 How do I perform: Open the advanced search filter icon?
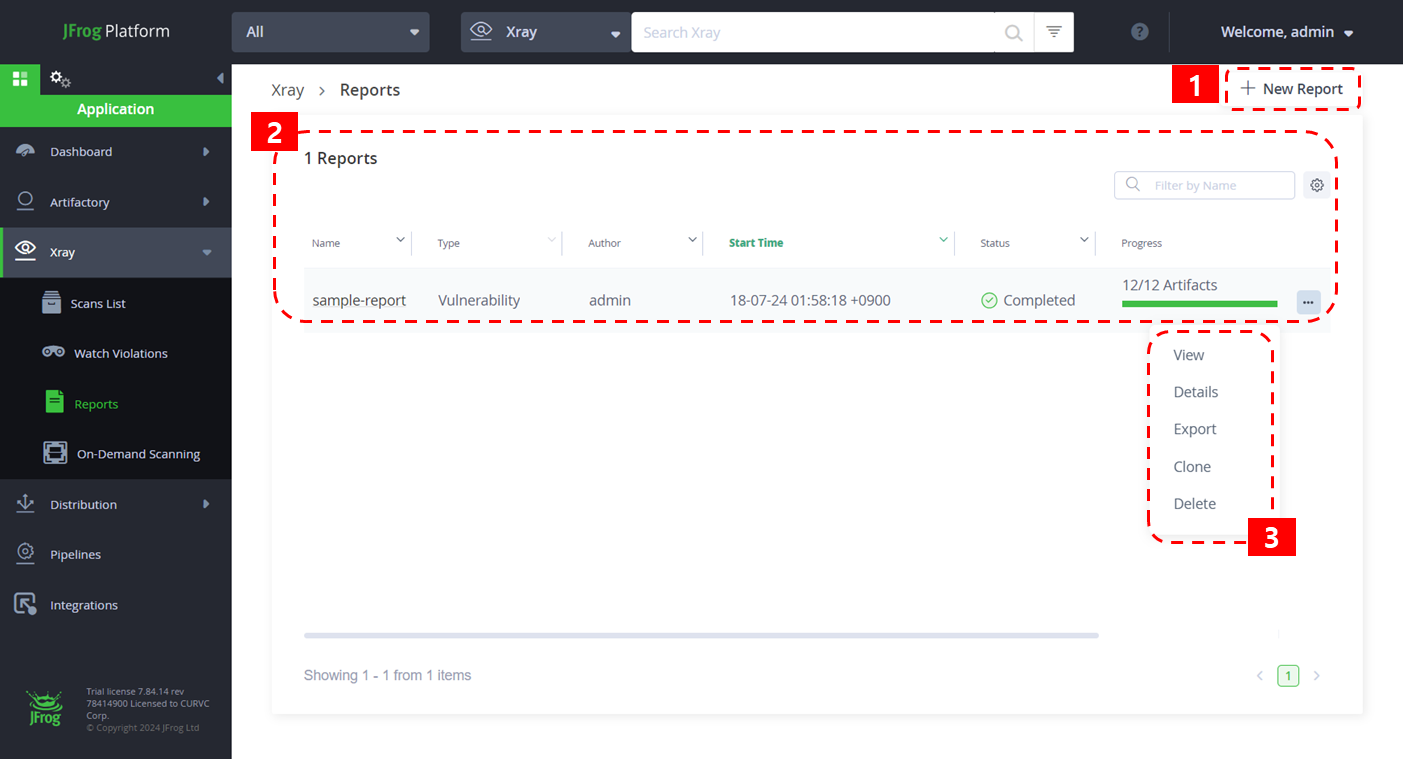click(x=1054, y=32)
